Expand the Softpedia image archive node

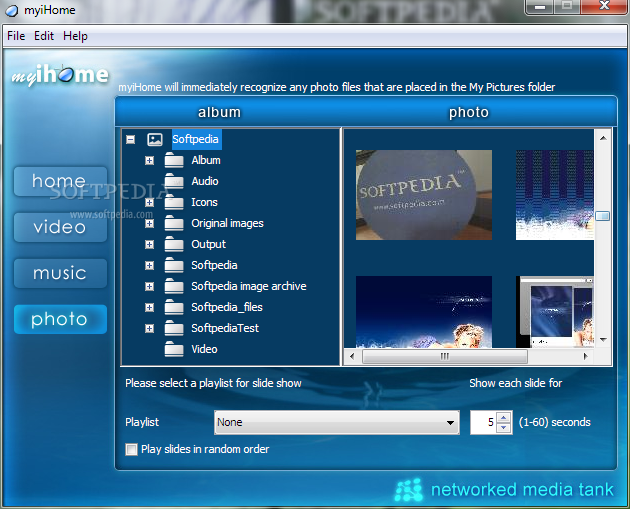point(149,286)
